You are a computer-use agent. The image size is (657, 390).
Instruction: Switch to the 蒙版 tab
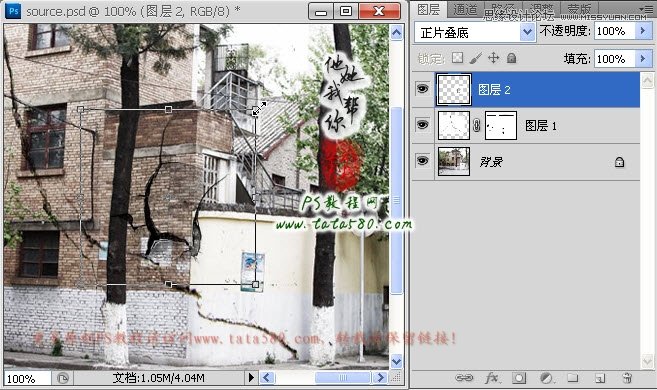579,9
